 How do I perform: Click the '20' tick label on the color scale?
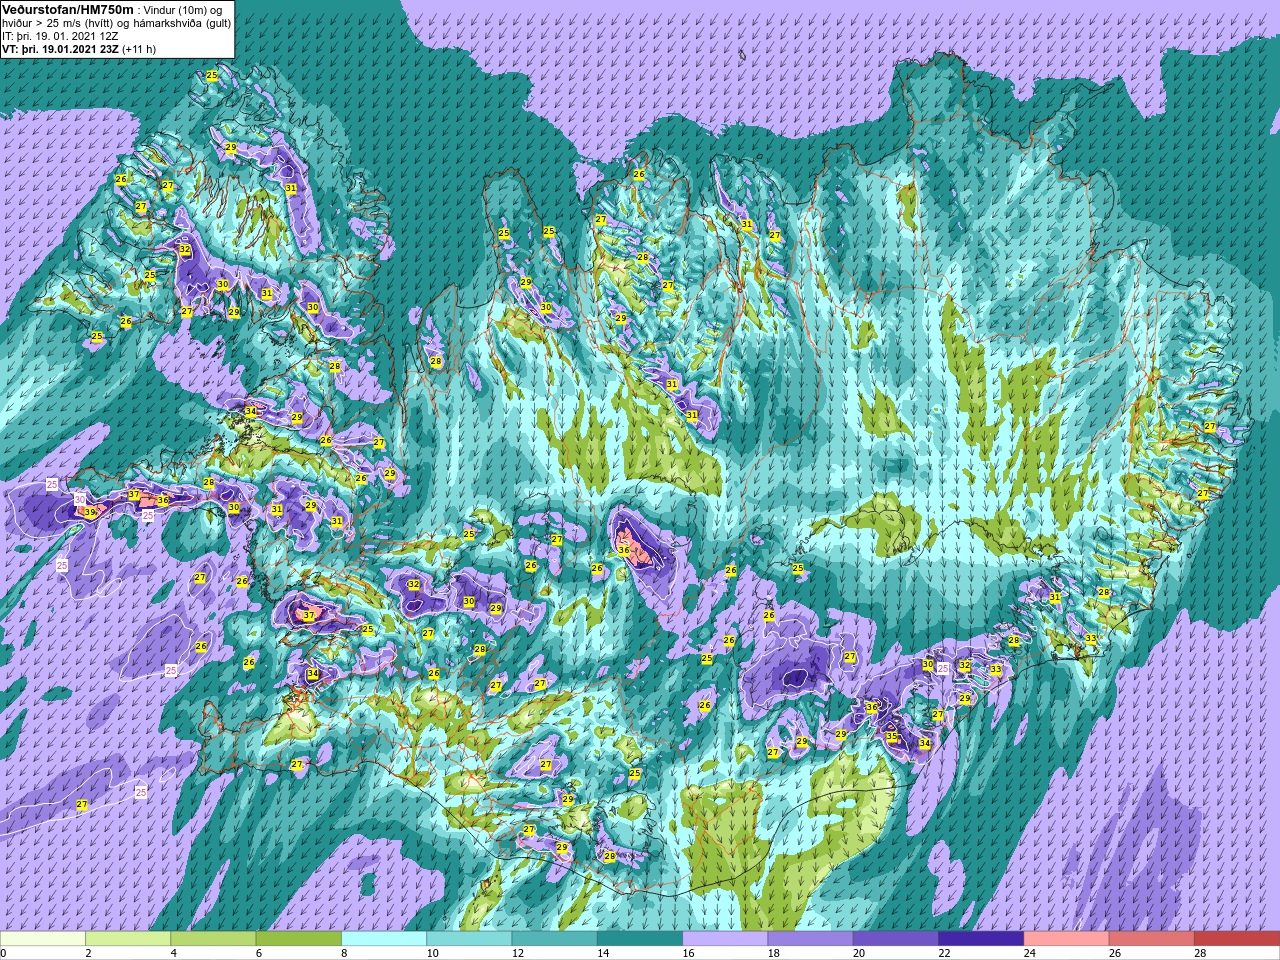click(x=859, y=953)
